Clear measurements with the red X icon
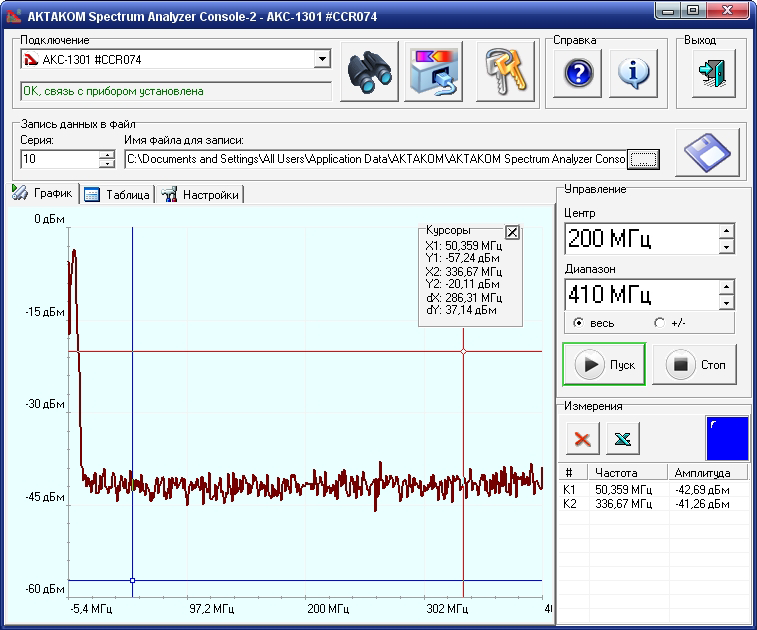Viewport: 757px width, 630px height. [583, 438]
